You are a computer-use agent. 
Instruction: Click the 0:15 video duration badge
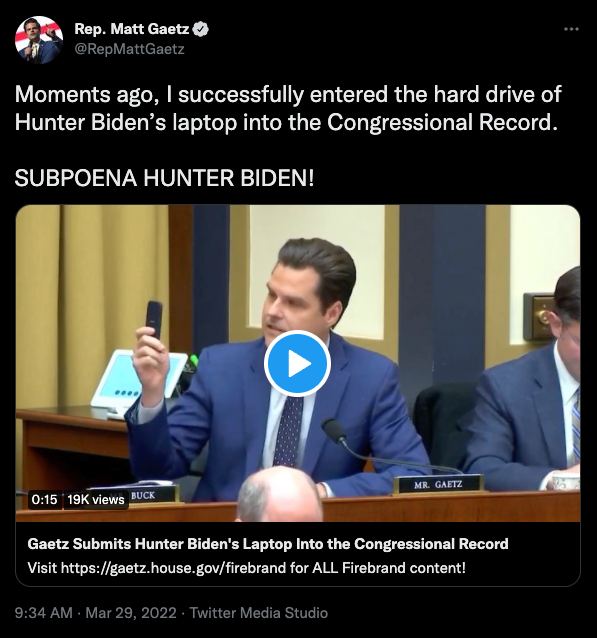point(44,499)
